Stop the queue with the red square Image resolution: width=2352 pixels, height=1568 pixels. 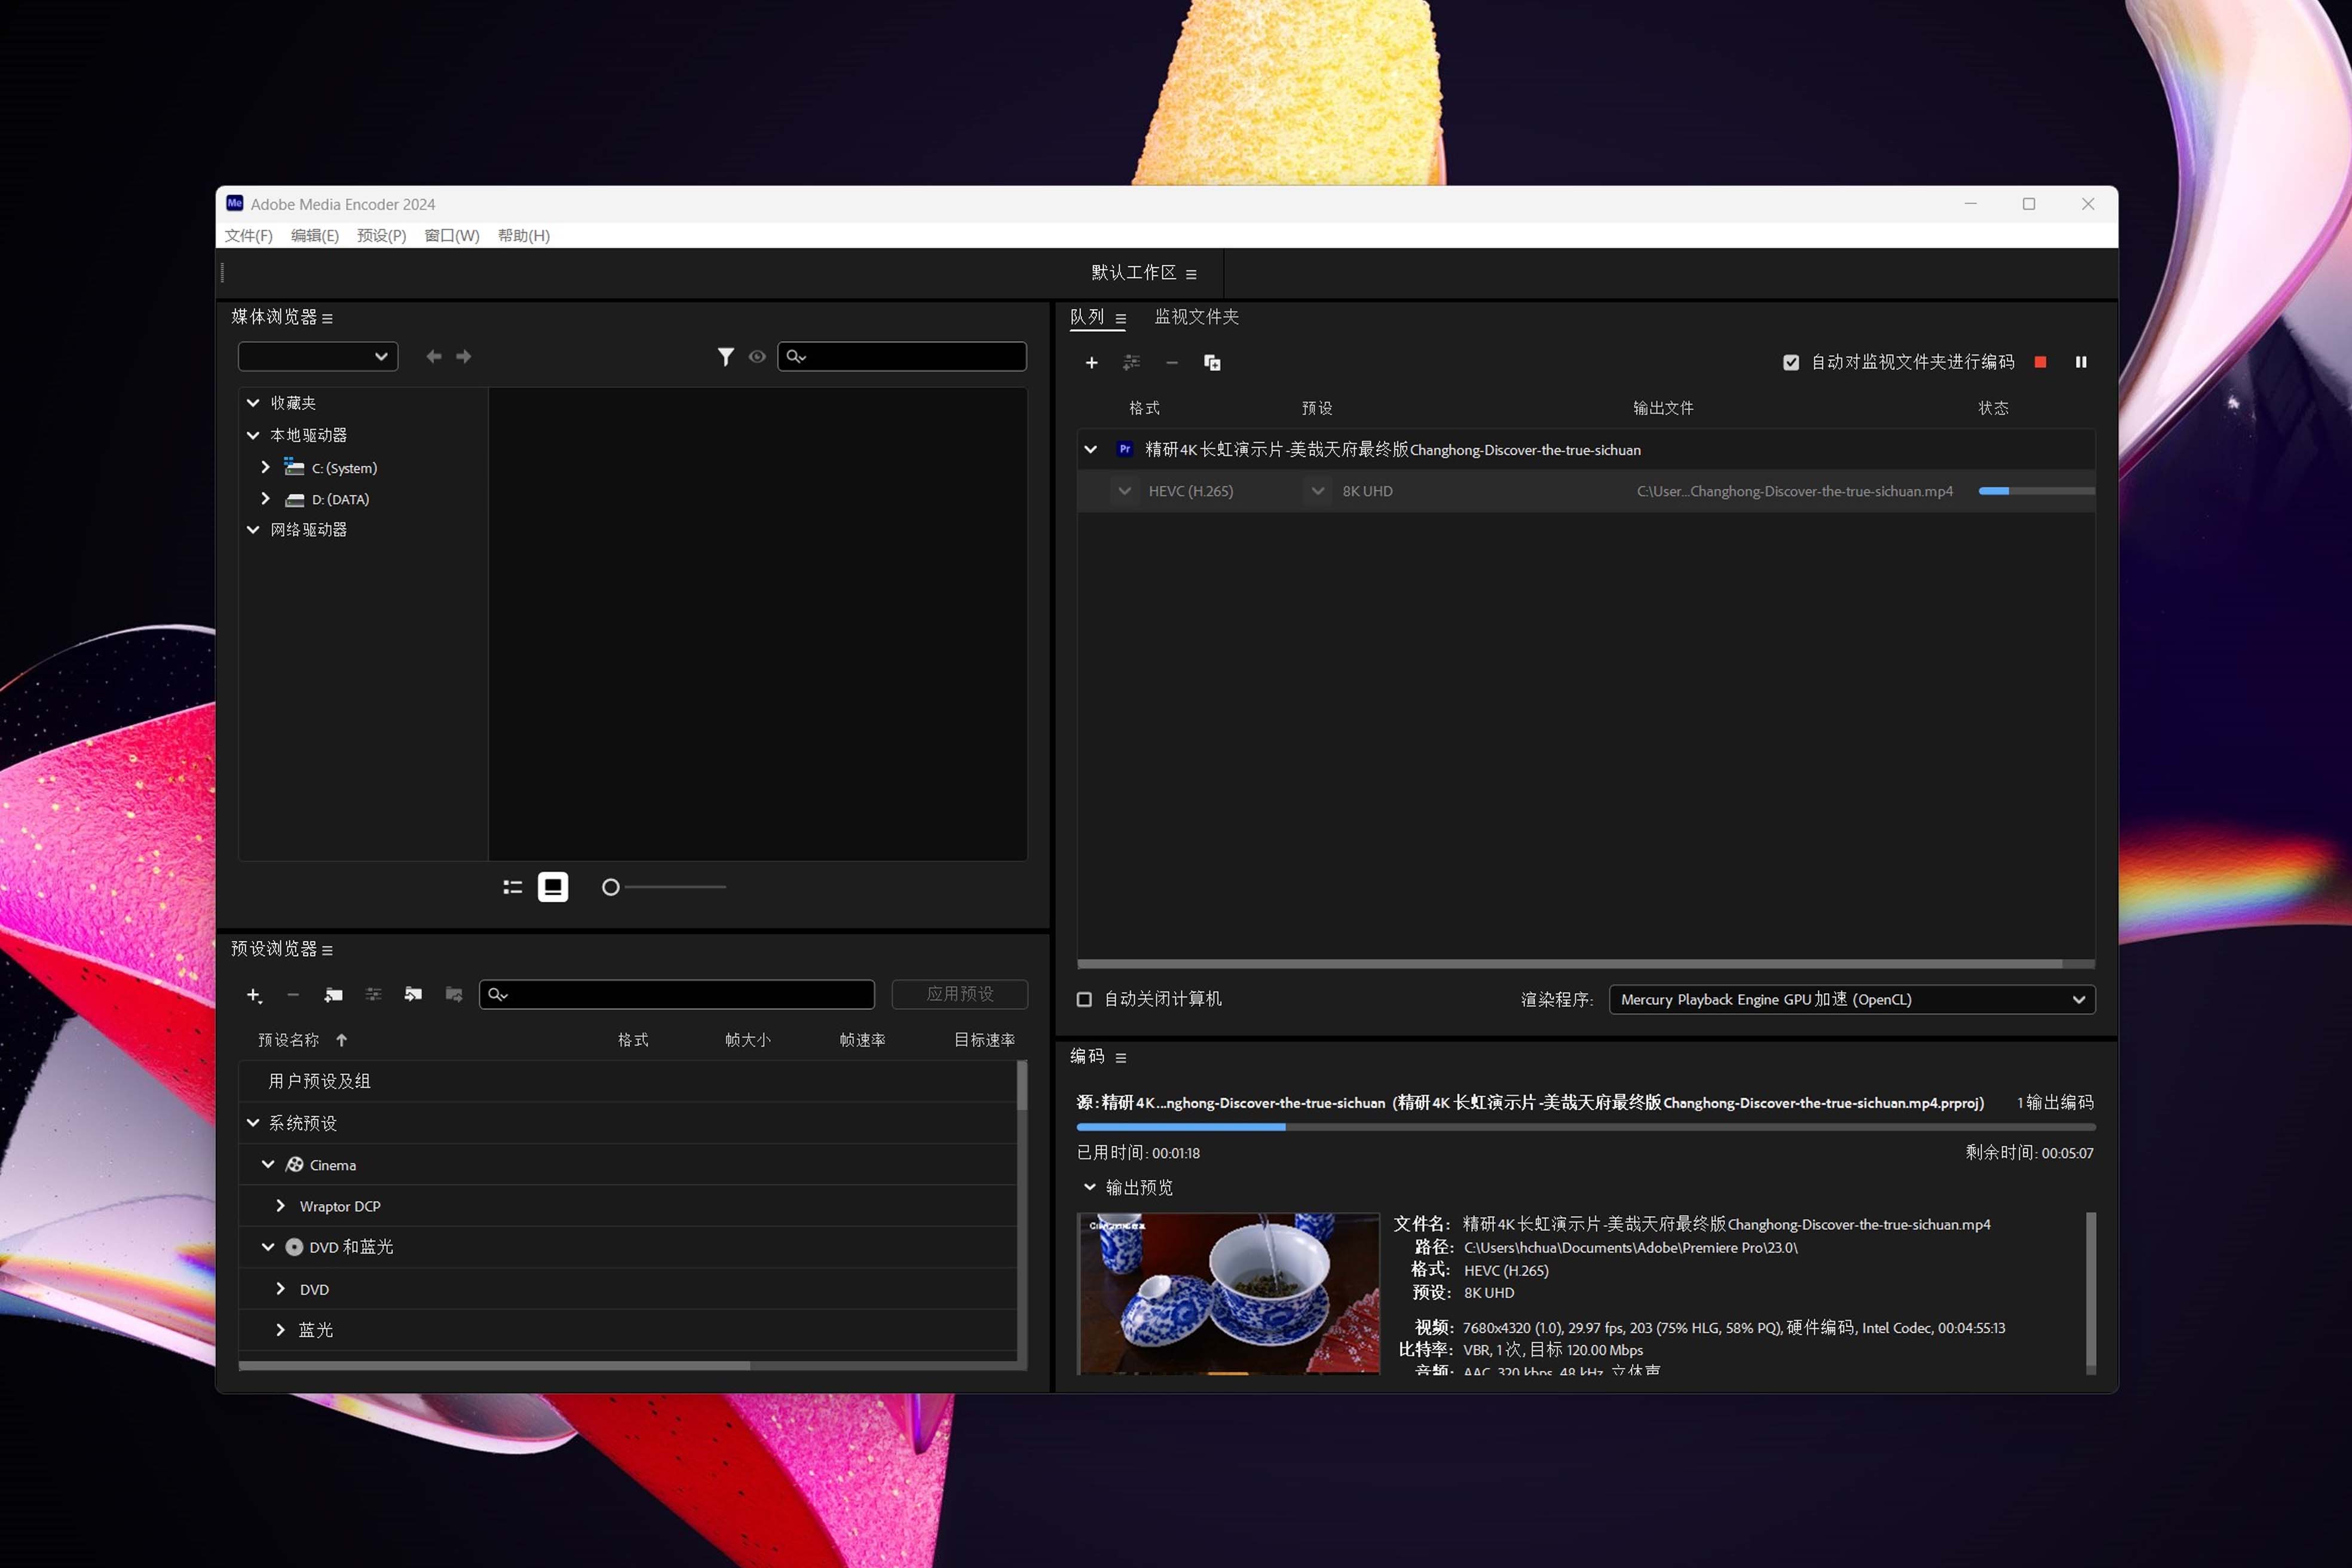click(2040, 362)
